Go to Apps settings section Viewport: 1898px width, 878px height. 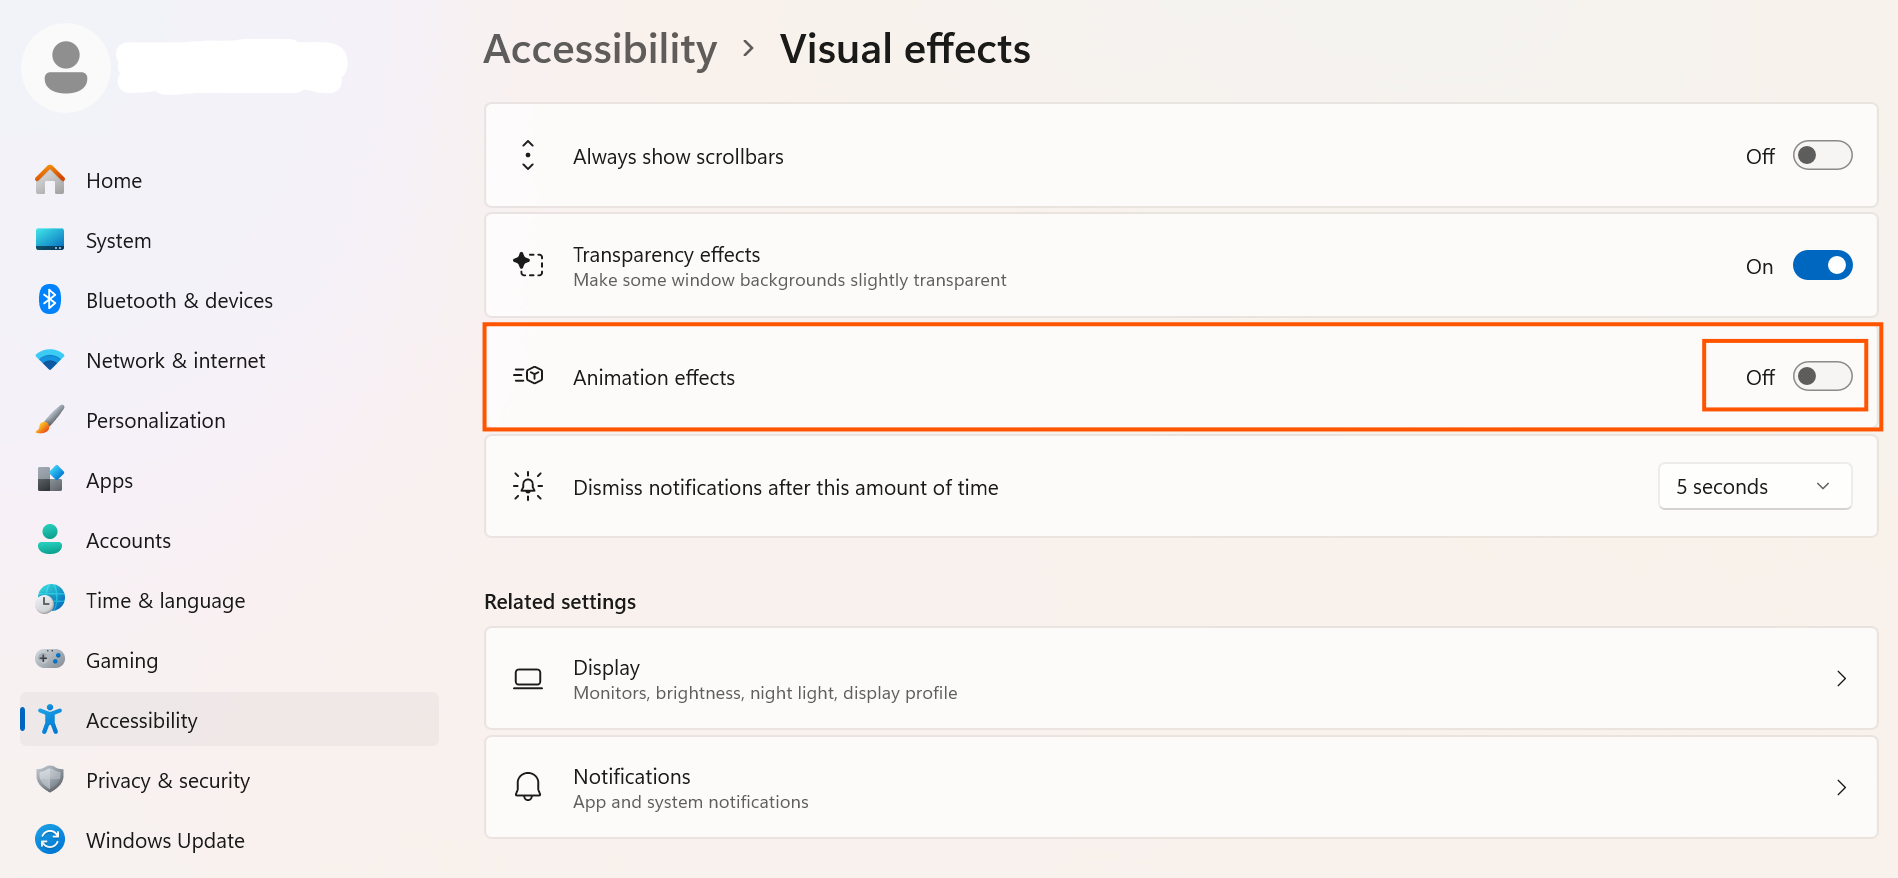(x=109, y=481)
